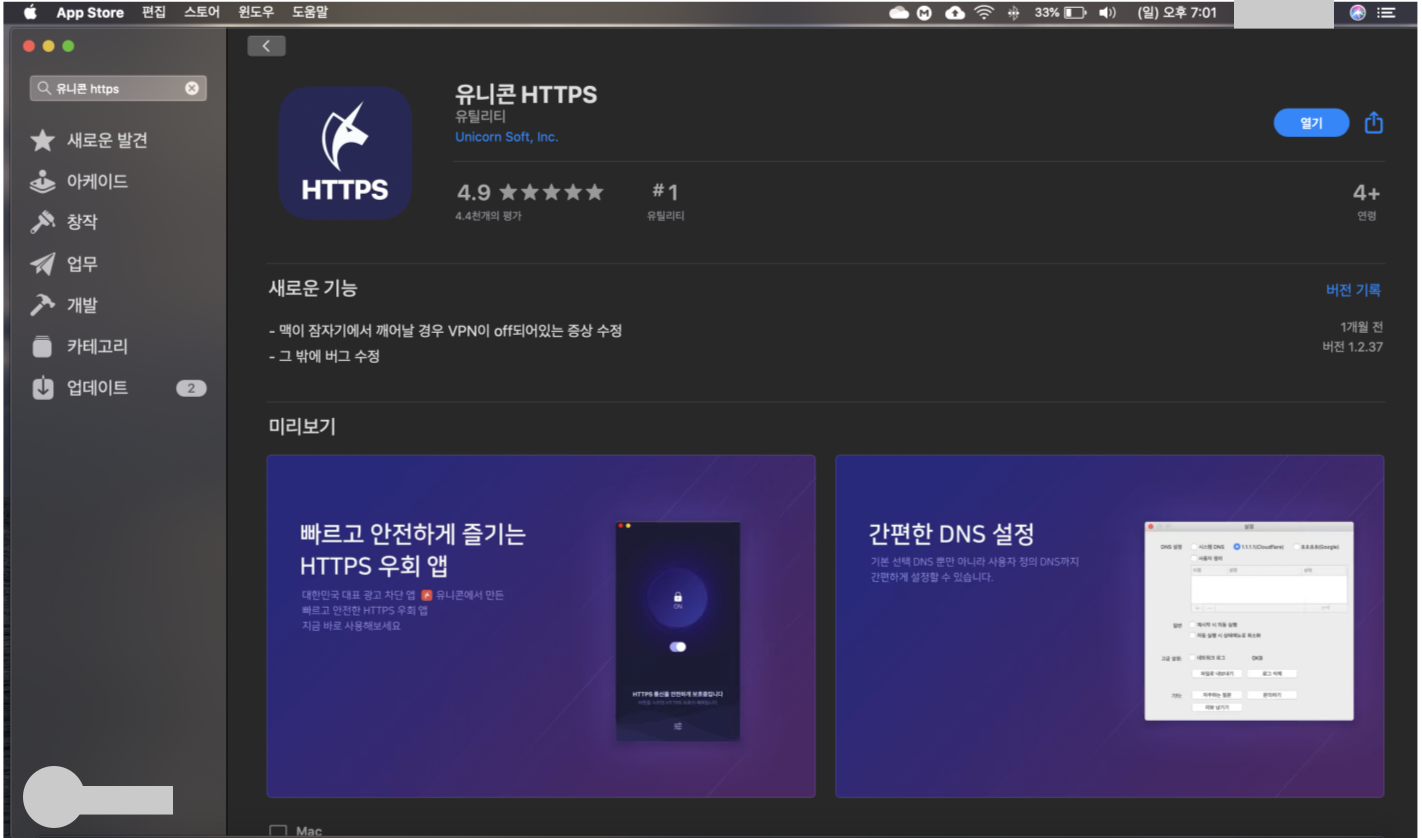Screen dimensions: 1422x838
Task: Click the share icon next to 열기
Action: pyautogui.click(x=1374, y=122)
